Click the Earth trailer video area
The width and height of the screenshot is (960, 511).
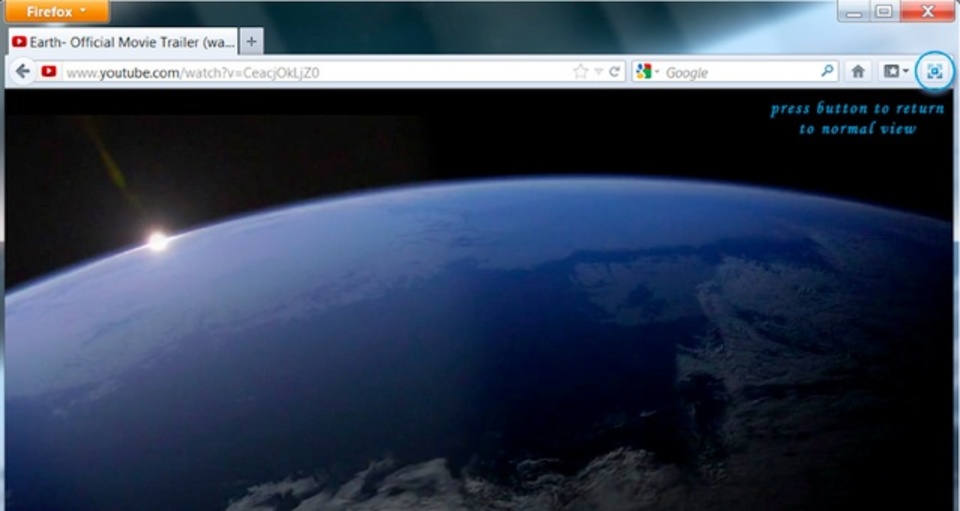479,300
